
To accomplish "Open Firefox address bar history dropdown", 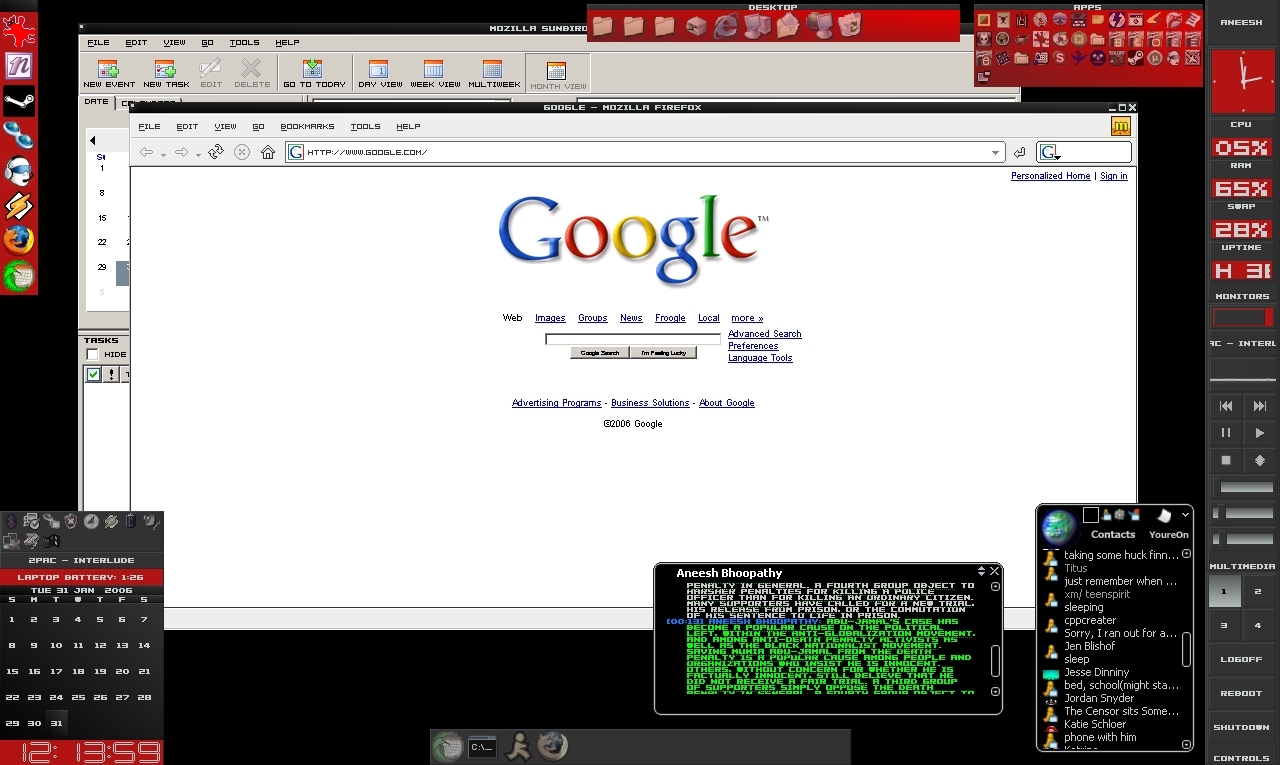I will [995, 153].
